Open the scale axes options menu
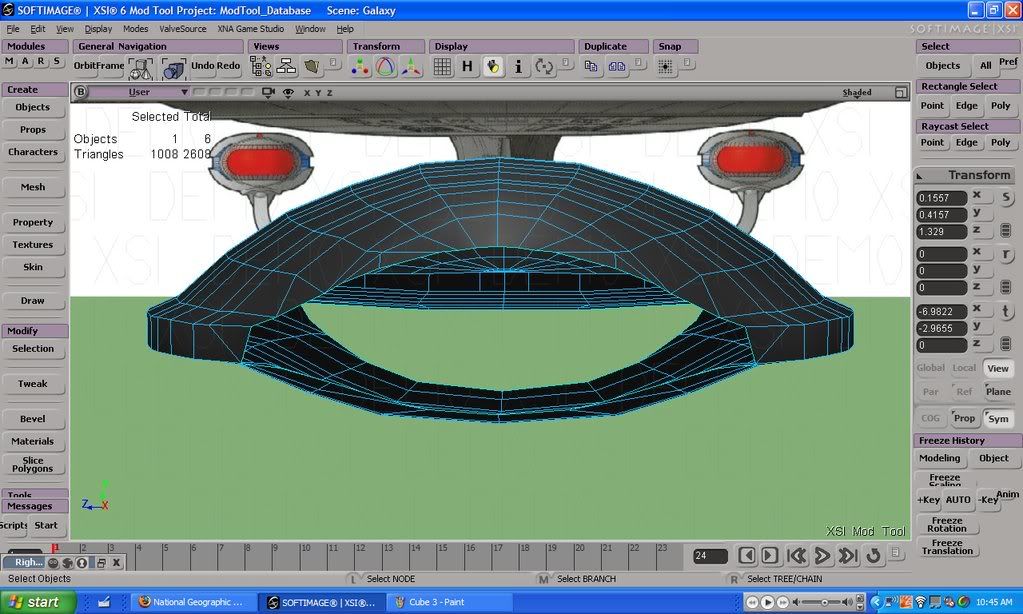Viewport: 1023px width, 614px height. point(1006,230)
